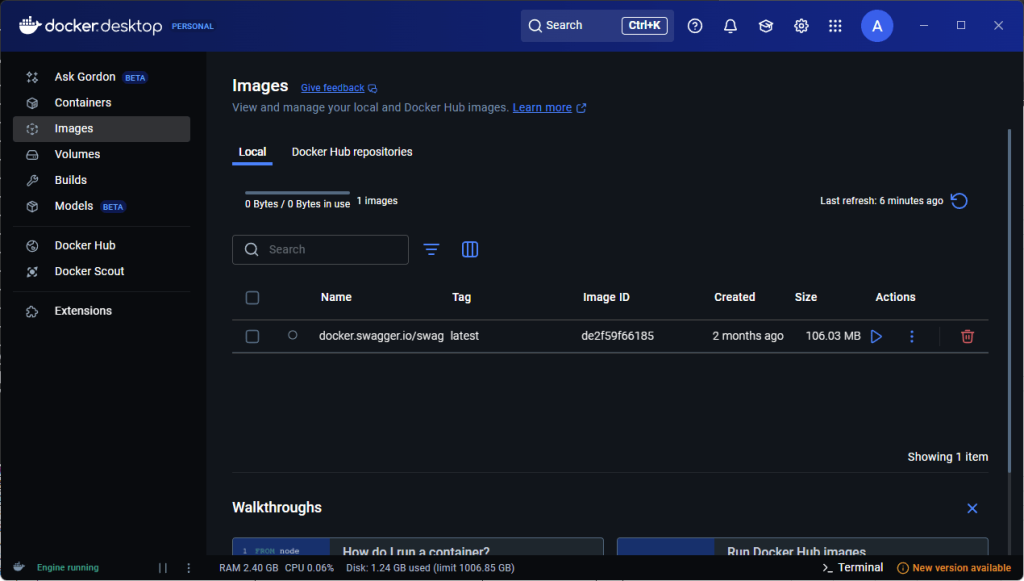
Task: Click the Engine running whale status icon
Action: (x=19, y=567)
